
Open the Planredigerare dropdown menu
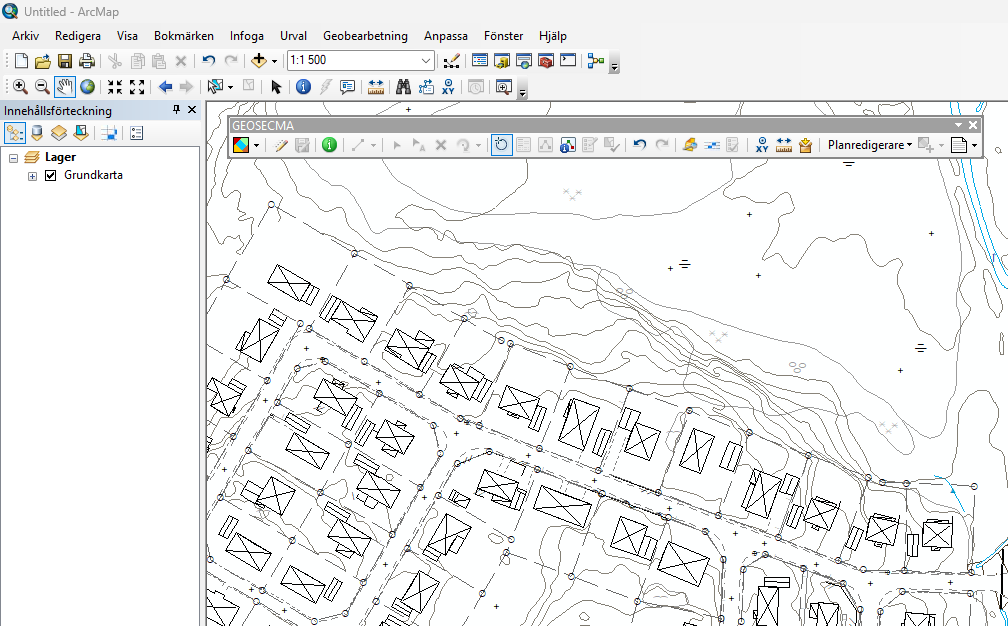pos(869,145)
